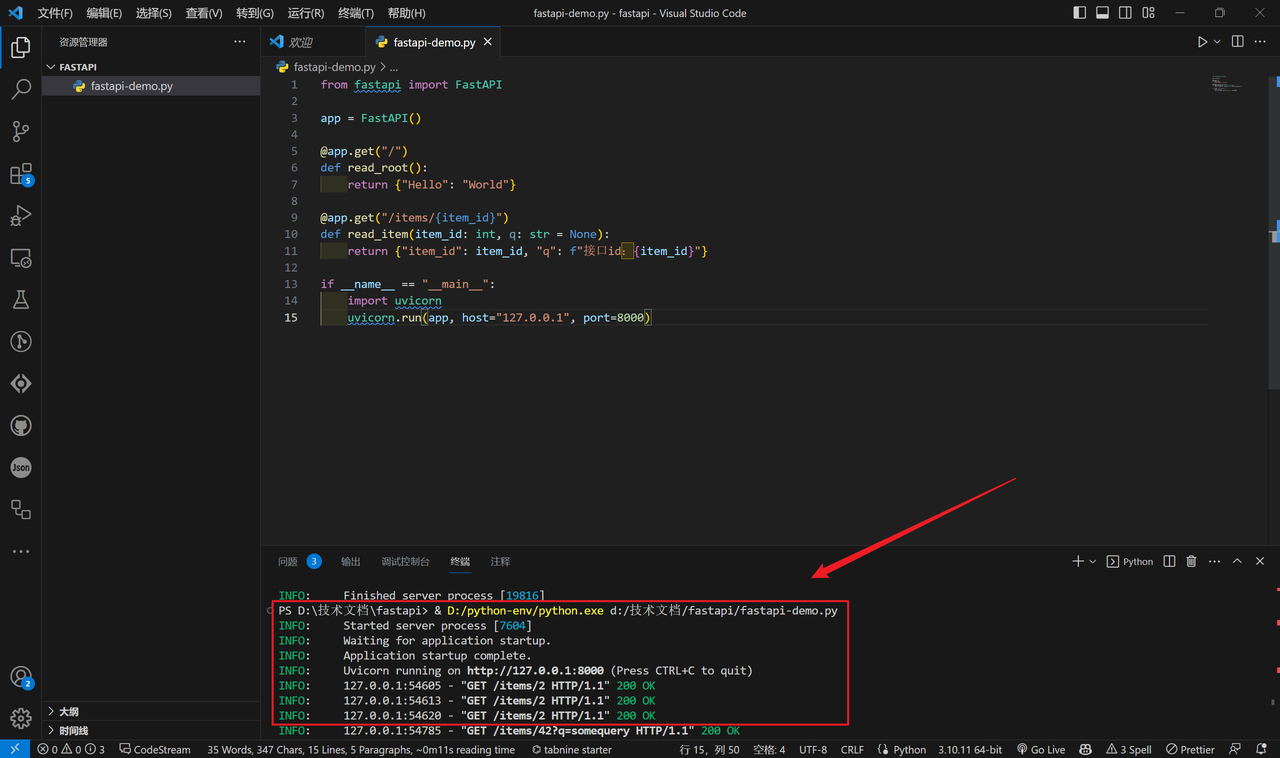Click Go Live in status bar
The image size is (1280, 758).
coord(1041,749)
